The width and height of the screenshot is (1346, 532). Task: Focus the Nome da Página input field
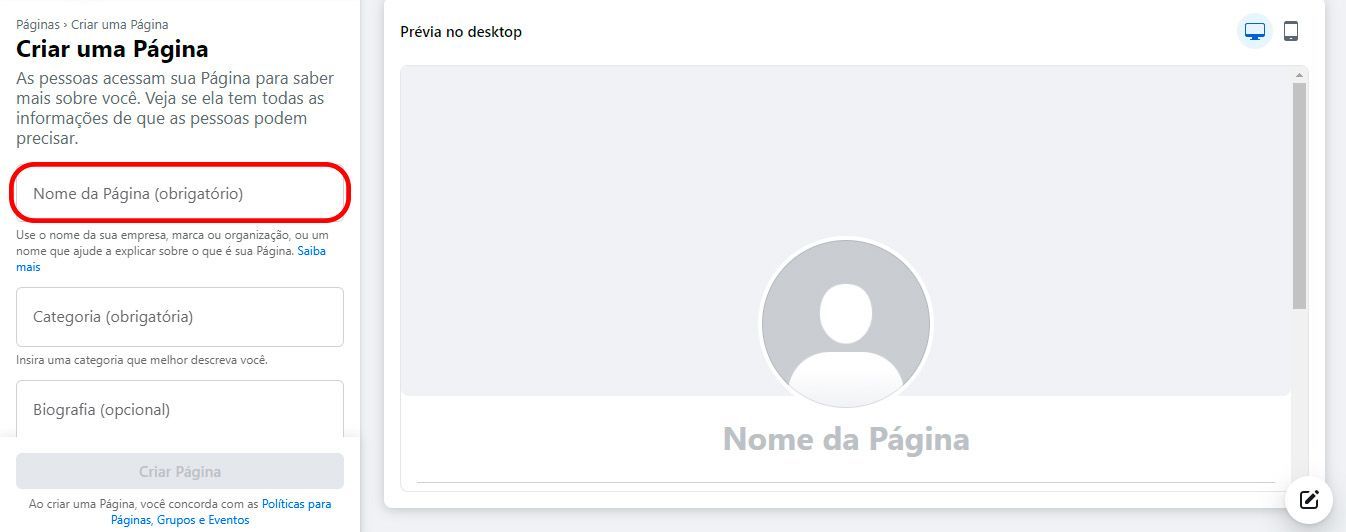pos(180,193)
